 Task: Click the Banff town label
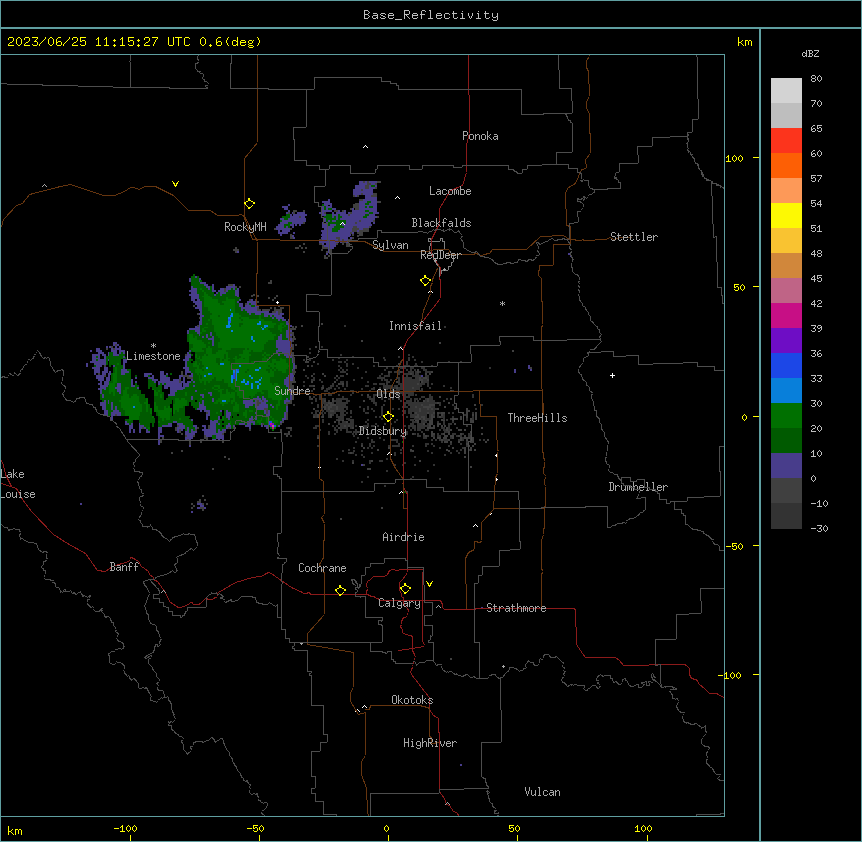click(124, 567)
